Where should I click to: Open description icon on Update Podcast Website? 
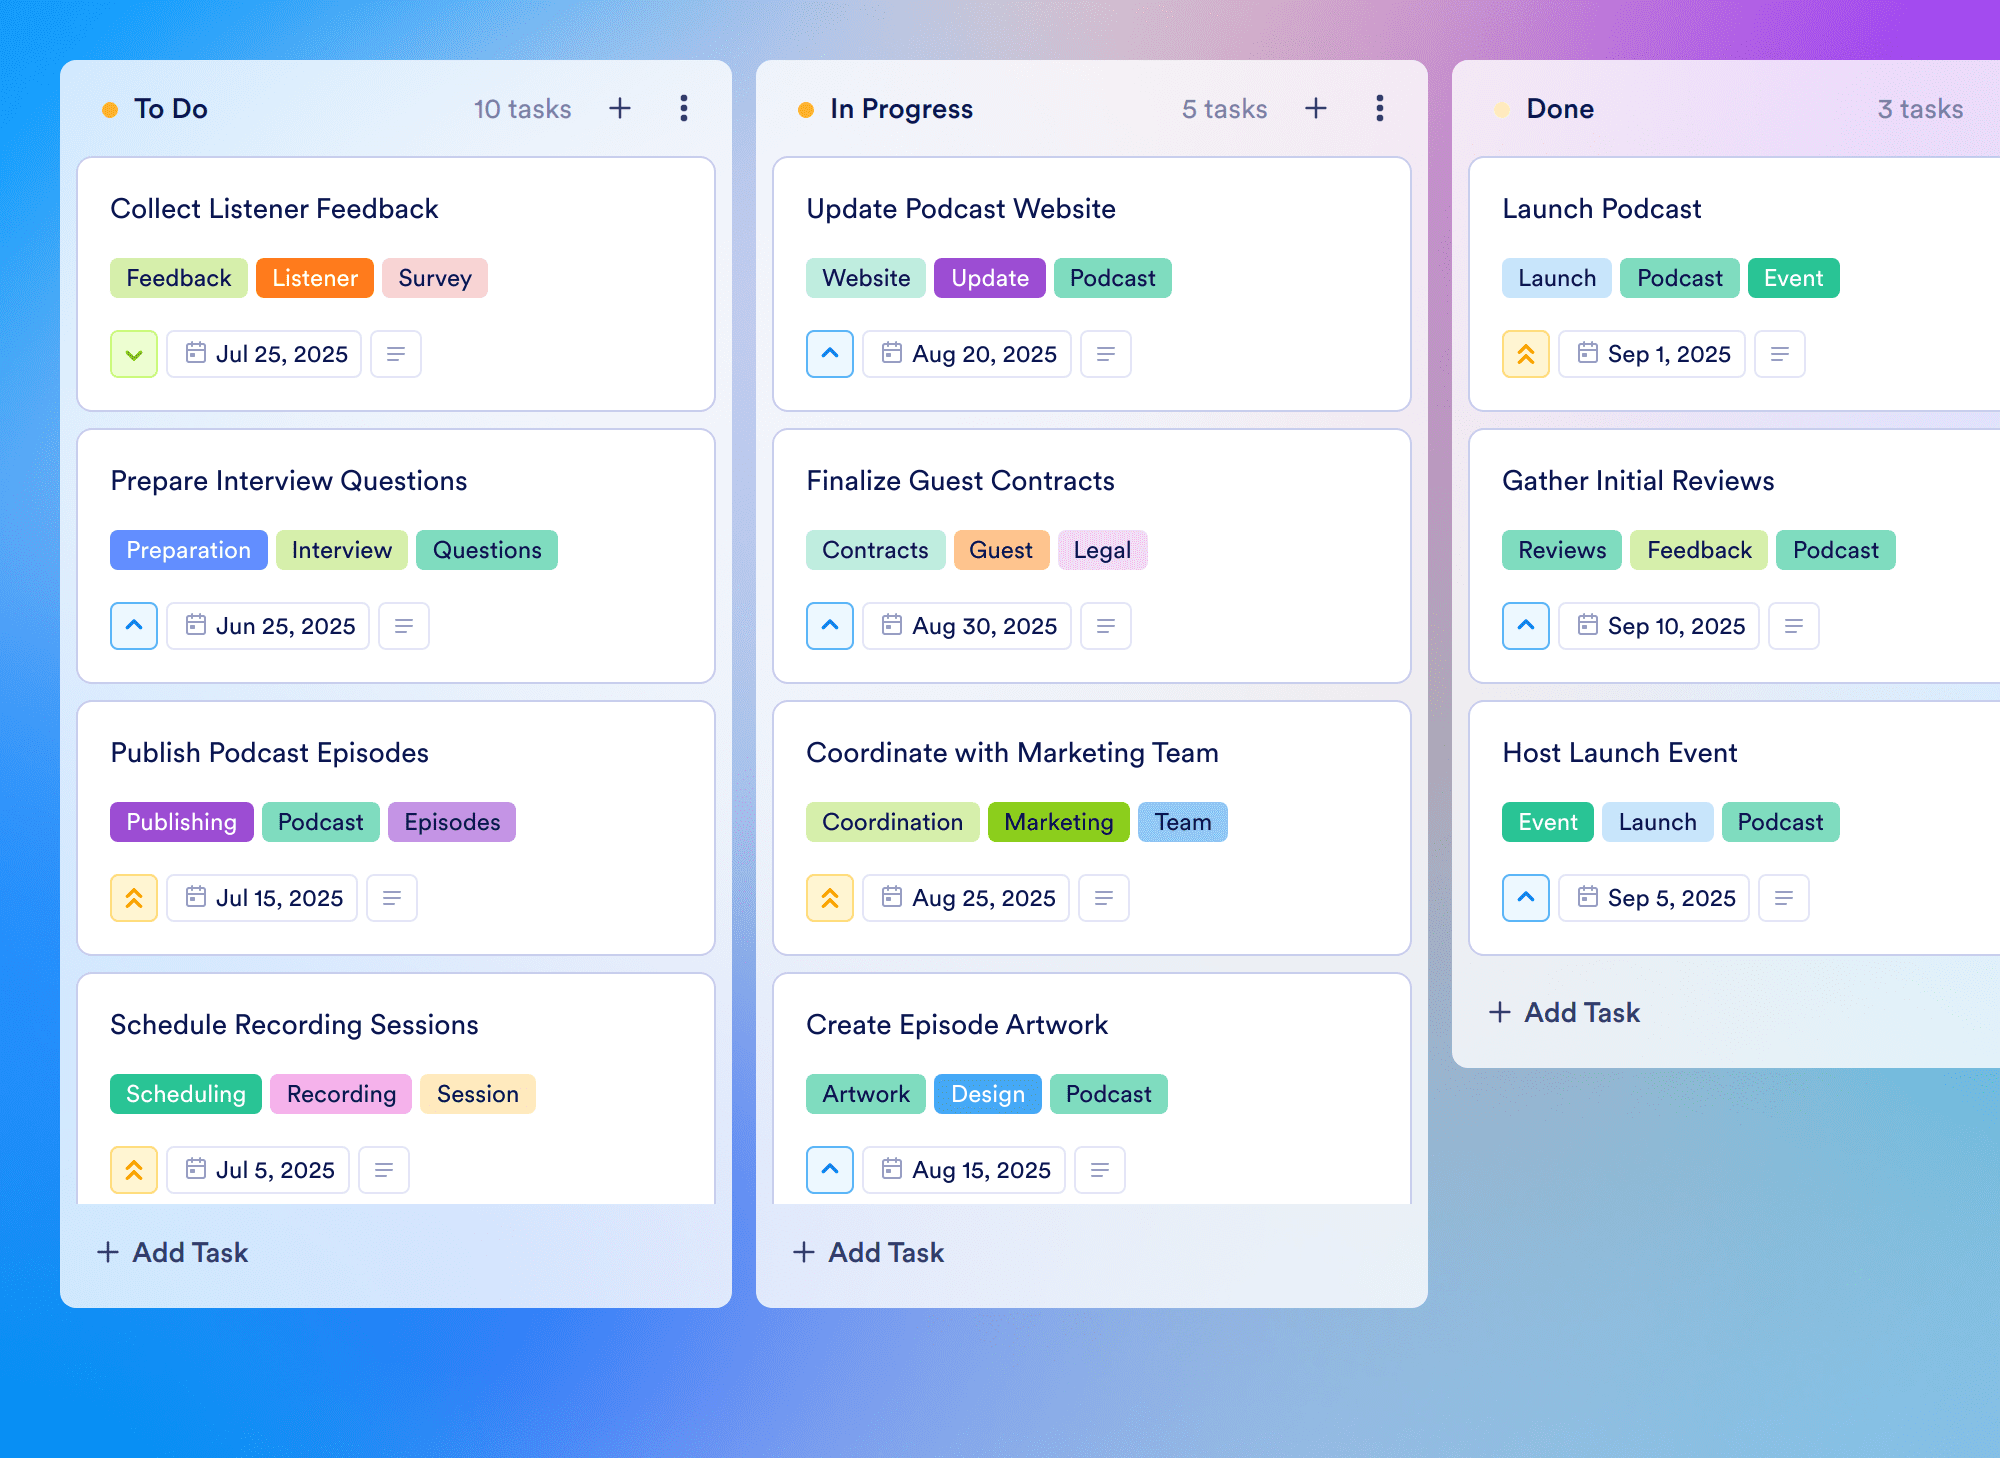coord(1106,354)
